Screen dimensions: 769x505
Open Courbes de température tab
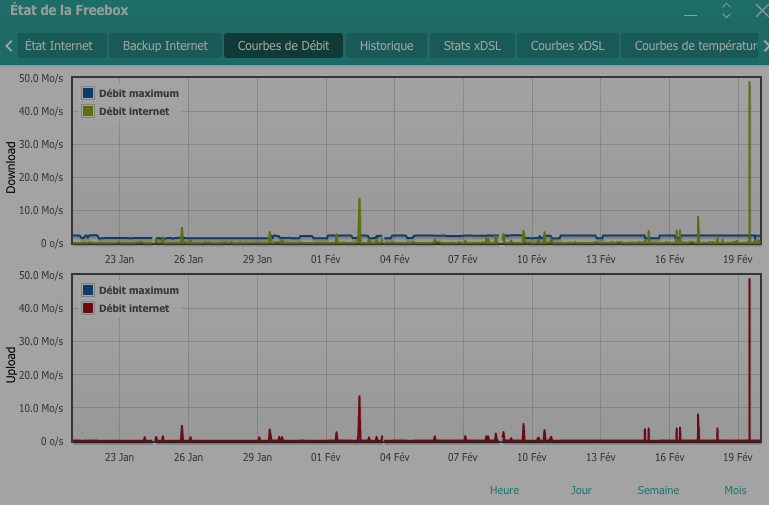point(690,46)
